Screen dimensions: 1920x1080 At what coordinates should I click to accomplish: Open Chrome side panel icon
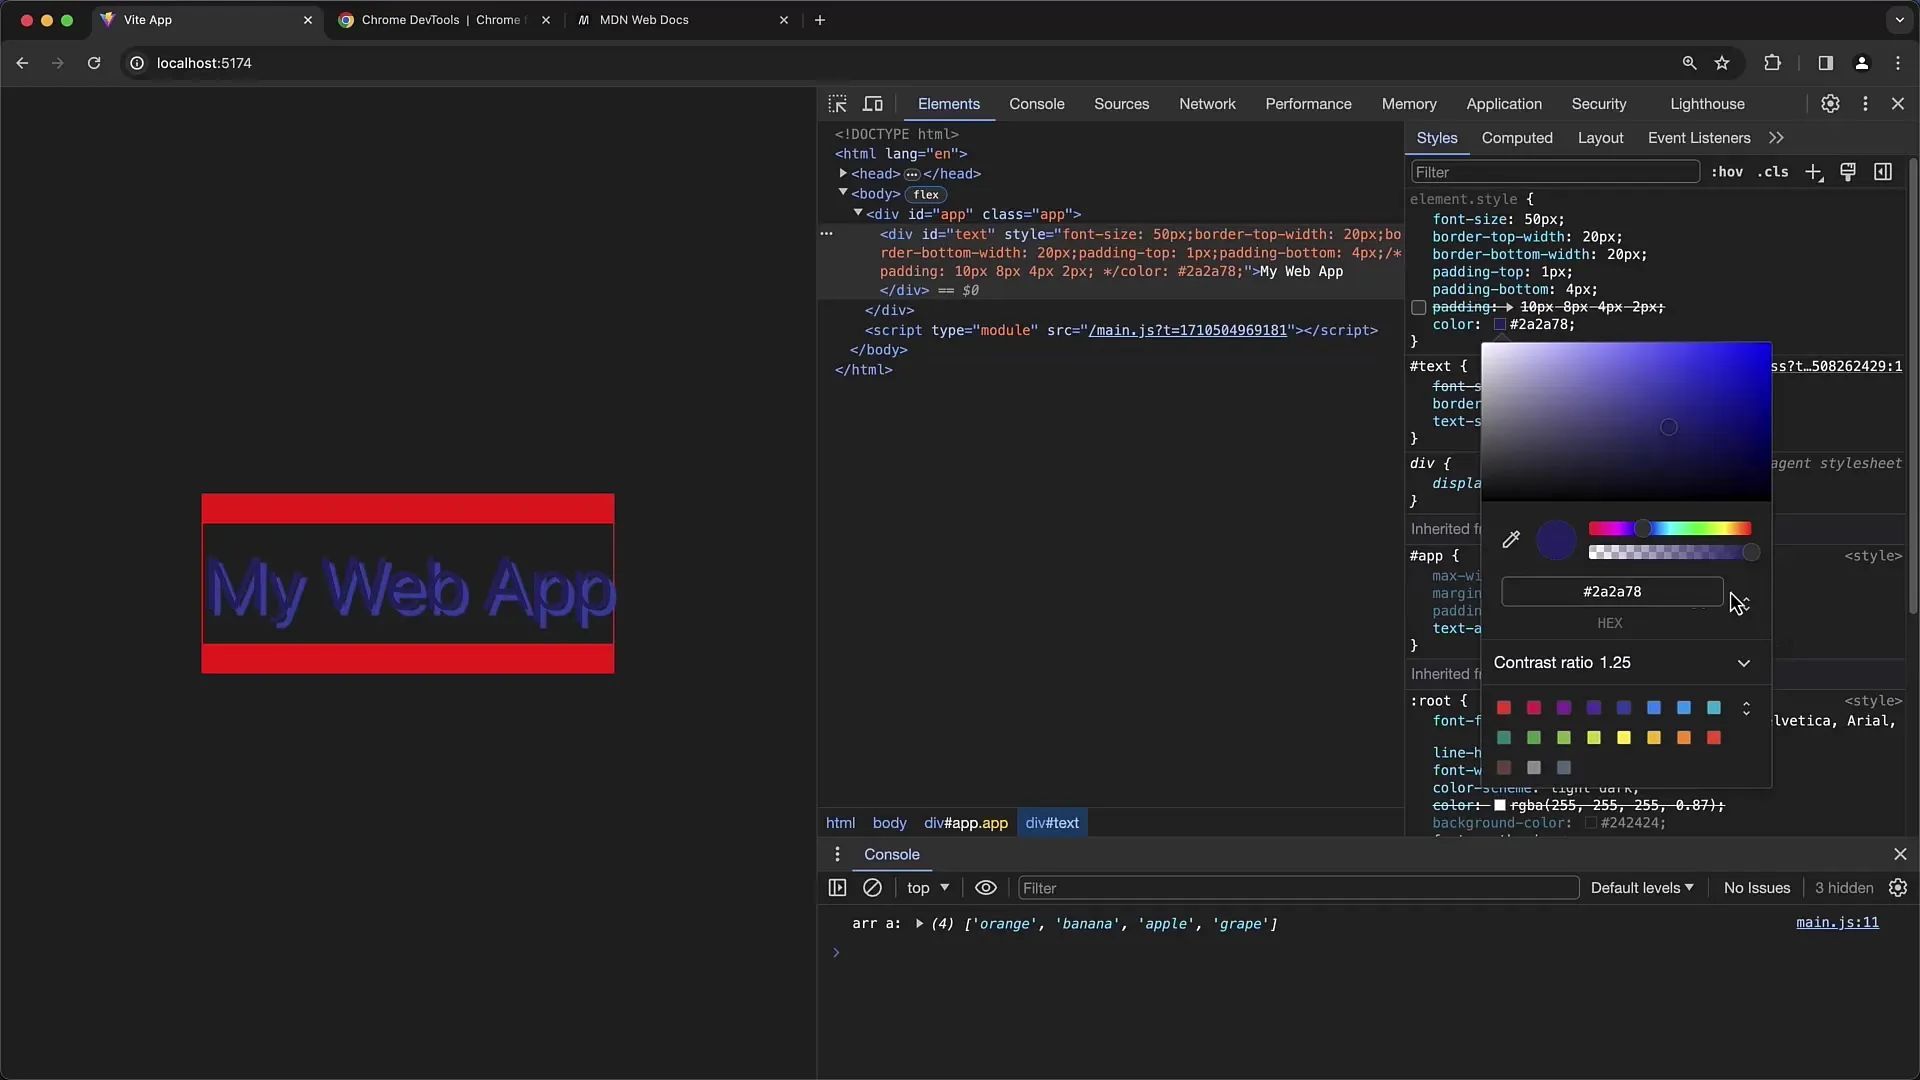coord(1825,63)
